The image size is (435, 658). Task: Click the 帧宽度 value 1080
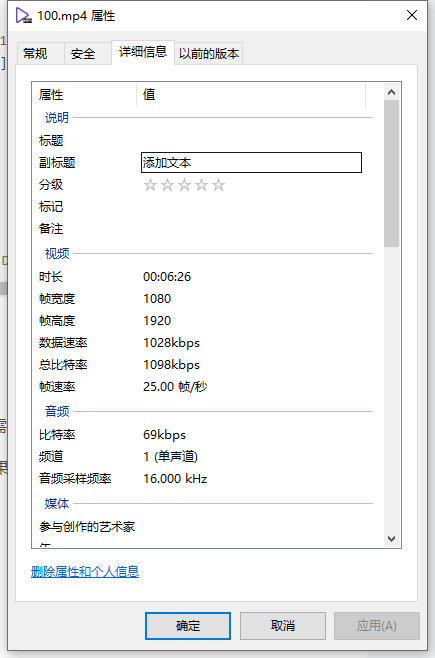coord(157,299)
